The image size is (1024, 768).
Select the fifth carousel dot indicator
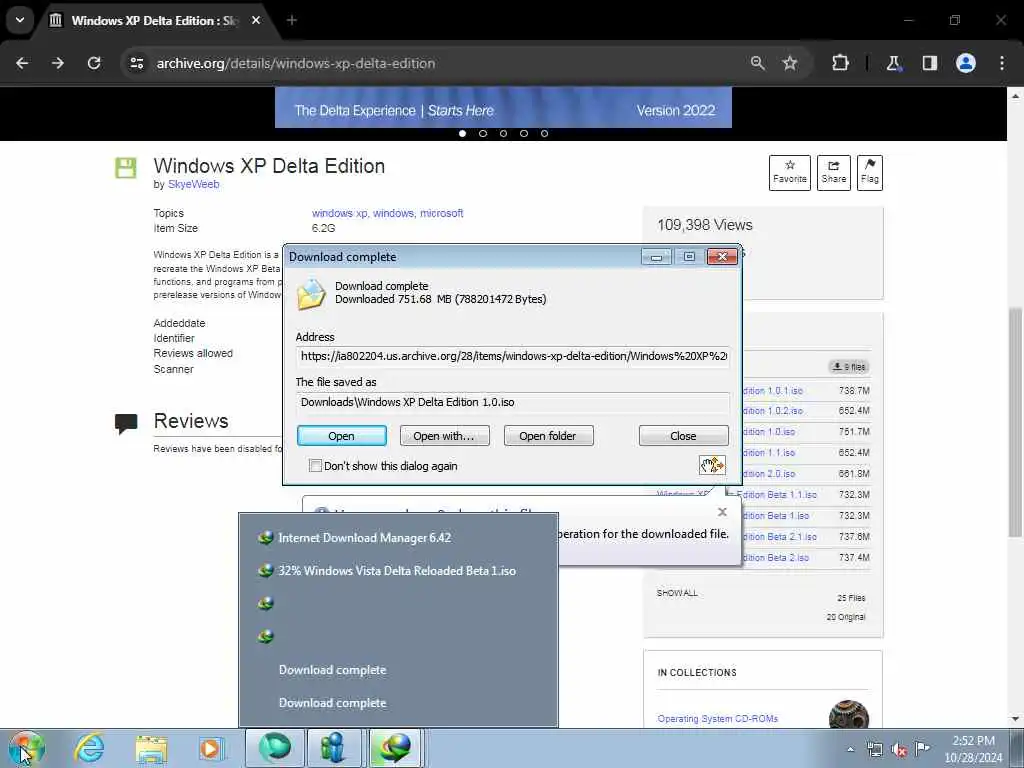tap(545, 133)
